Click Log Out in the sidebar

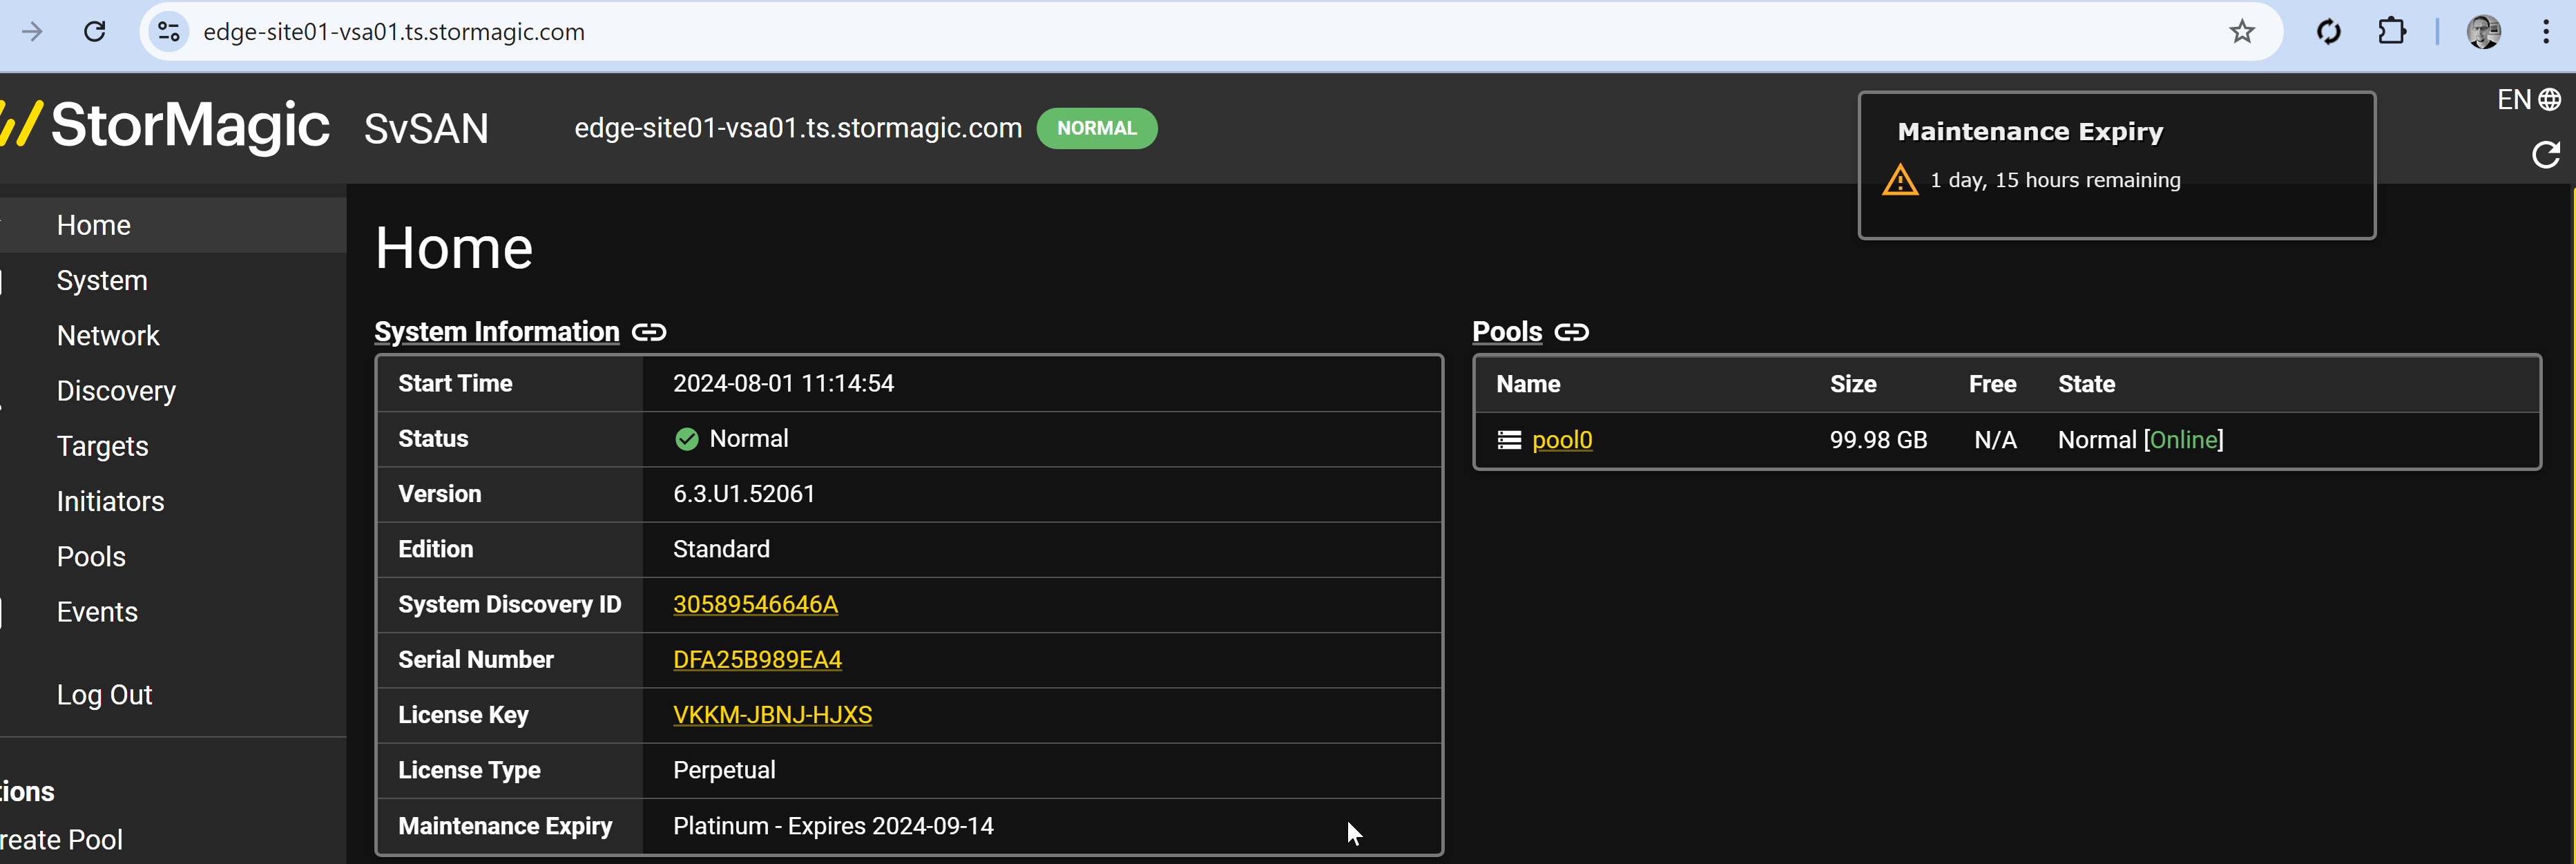tap(104, 695)
